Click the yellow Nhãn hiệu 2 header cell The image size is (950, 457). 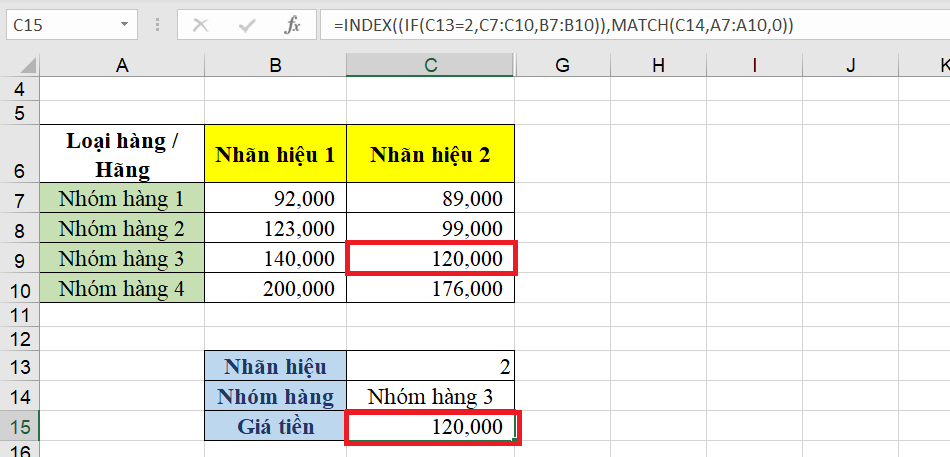point(430,154)
